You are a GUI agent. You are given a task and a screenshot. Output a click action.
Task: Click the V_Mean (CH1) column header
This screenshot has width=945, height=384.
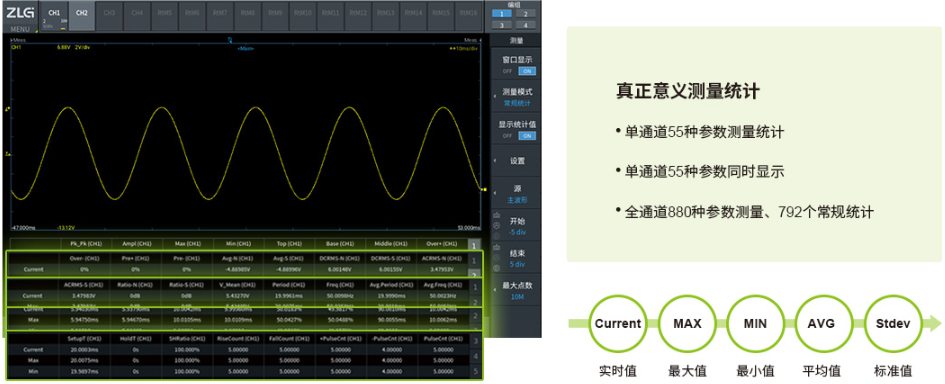tap(238, 285)
